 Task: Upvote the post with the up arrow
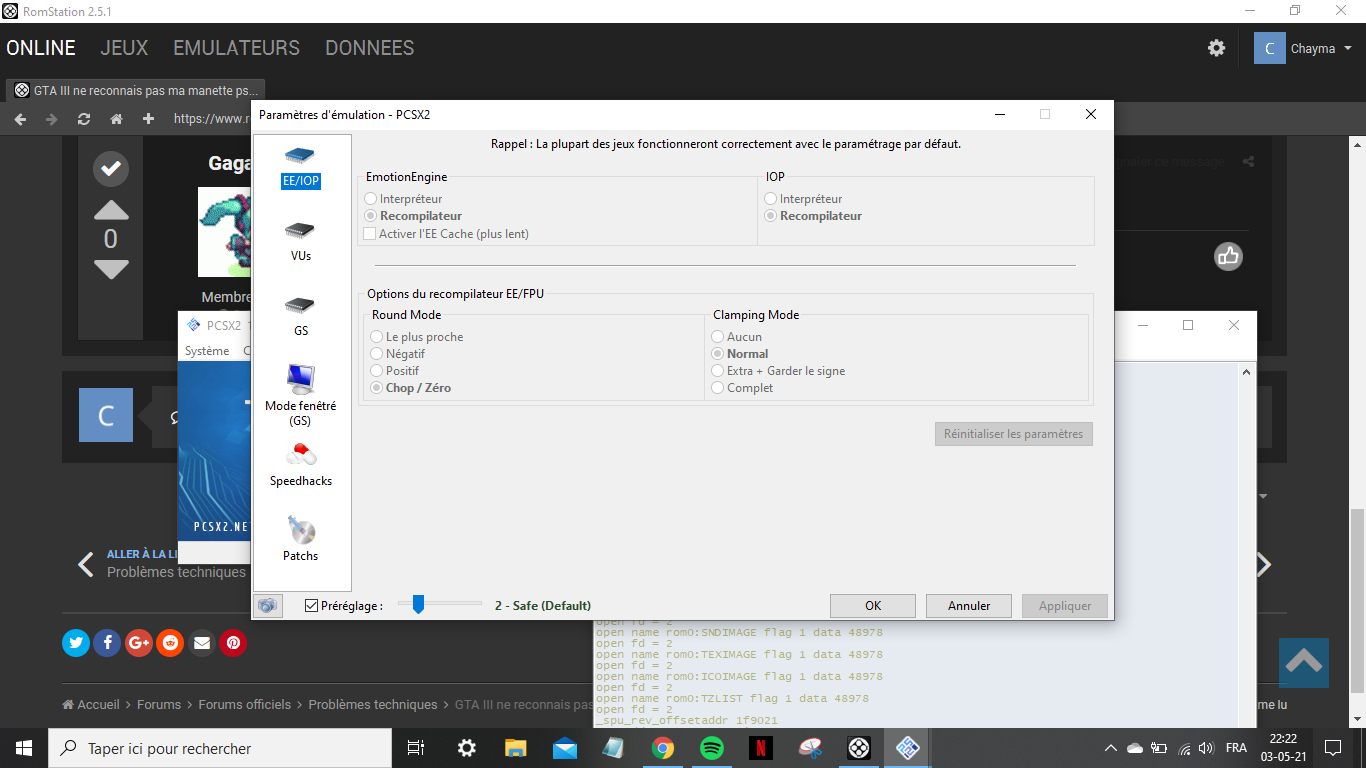pyautogui.click(x=111, y=210)
